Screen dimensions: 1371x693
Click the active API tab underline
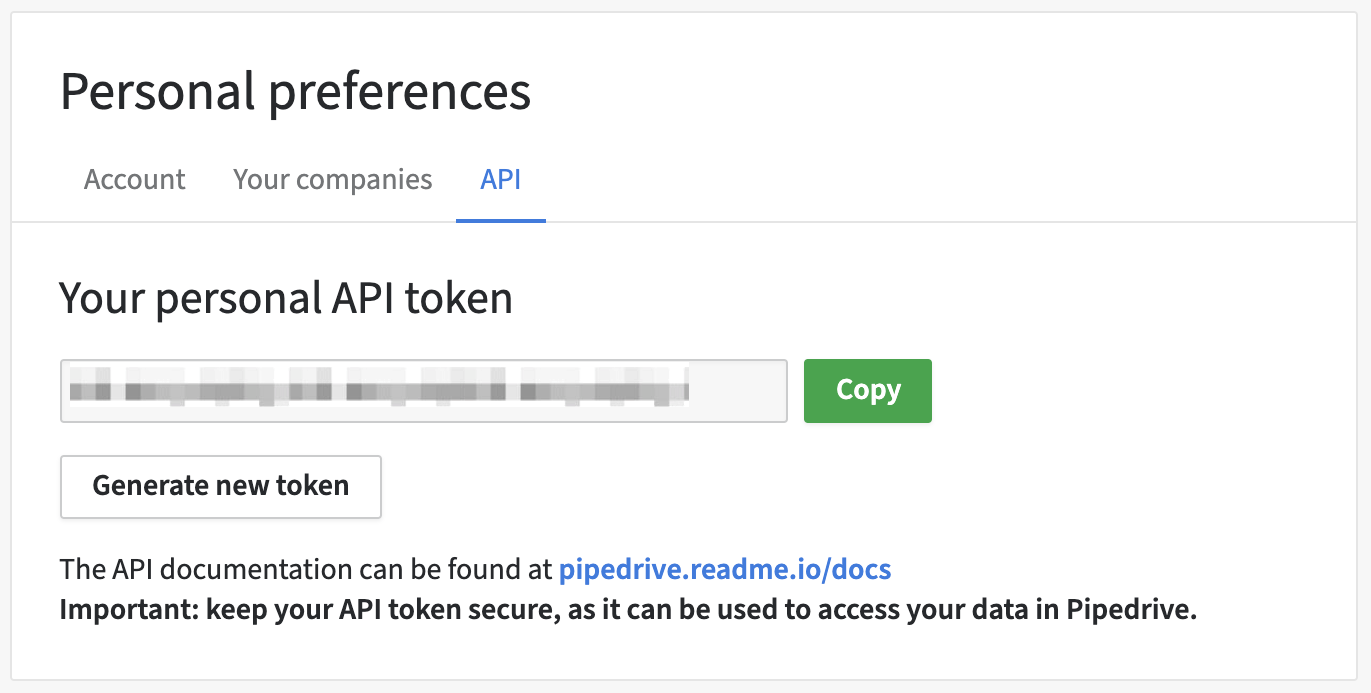click(x=500, y=221)
